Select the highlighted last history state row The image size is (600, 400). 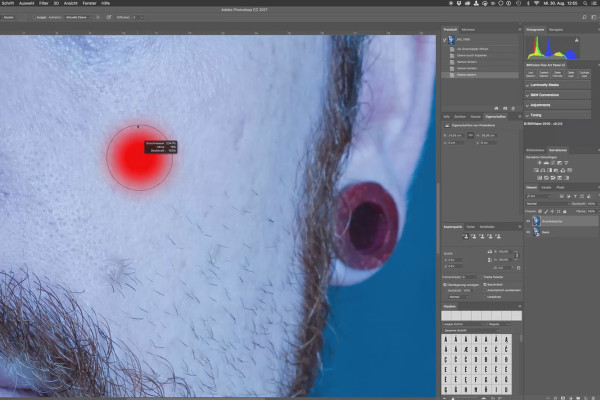480,75
